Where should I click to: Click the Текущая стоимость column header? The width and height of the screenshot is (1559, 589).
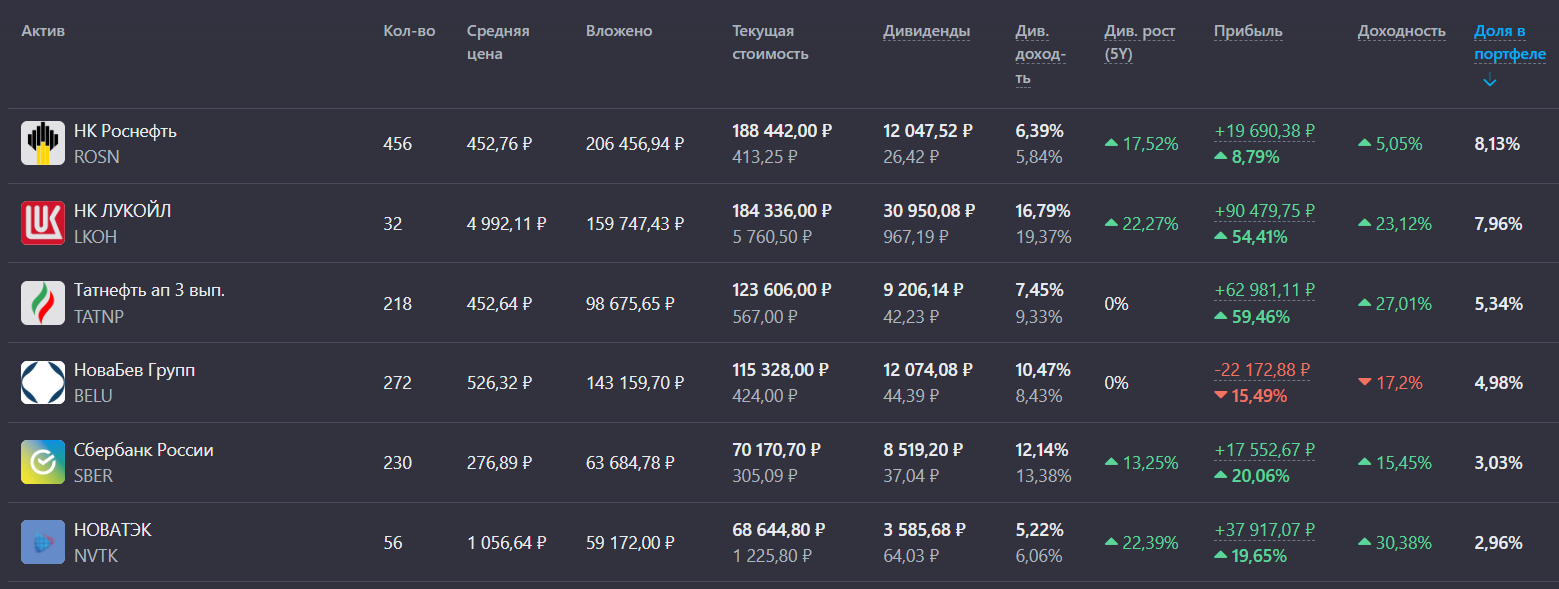point(770,43)
